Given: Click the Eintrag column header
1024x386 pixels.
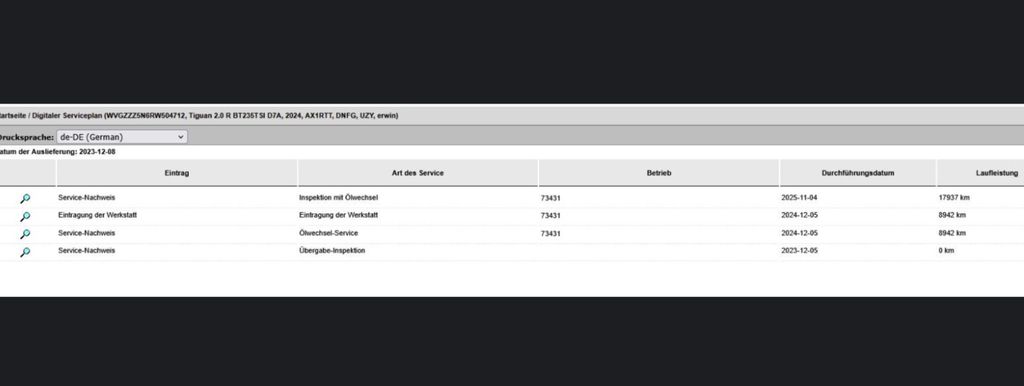Looking at the screenshot, I should point(177,173).
